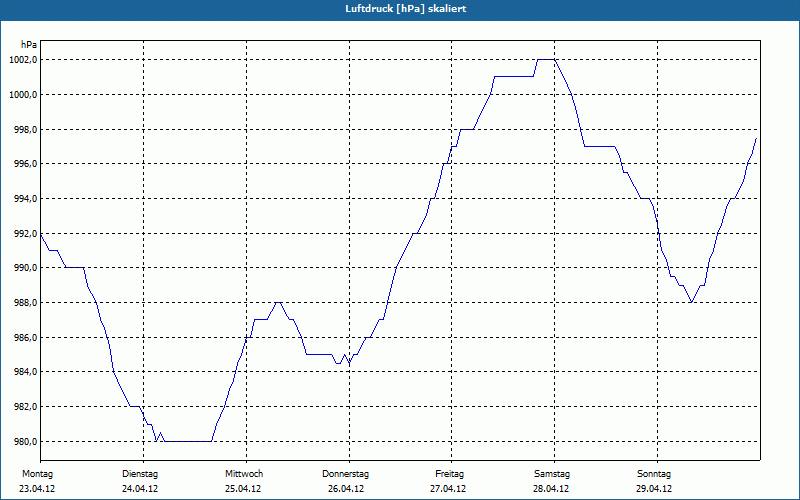
Task: Click the 992,0 y-axis label
Action: (25, 233)
